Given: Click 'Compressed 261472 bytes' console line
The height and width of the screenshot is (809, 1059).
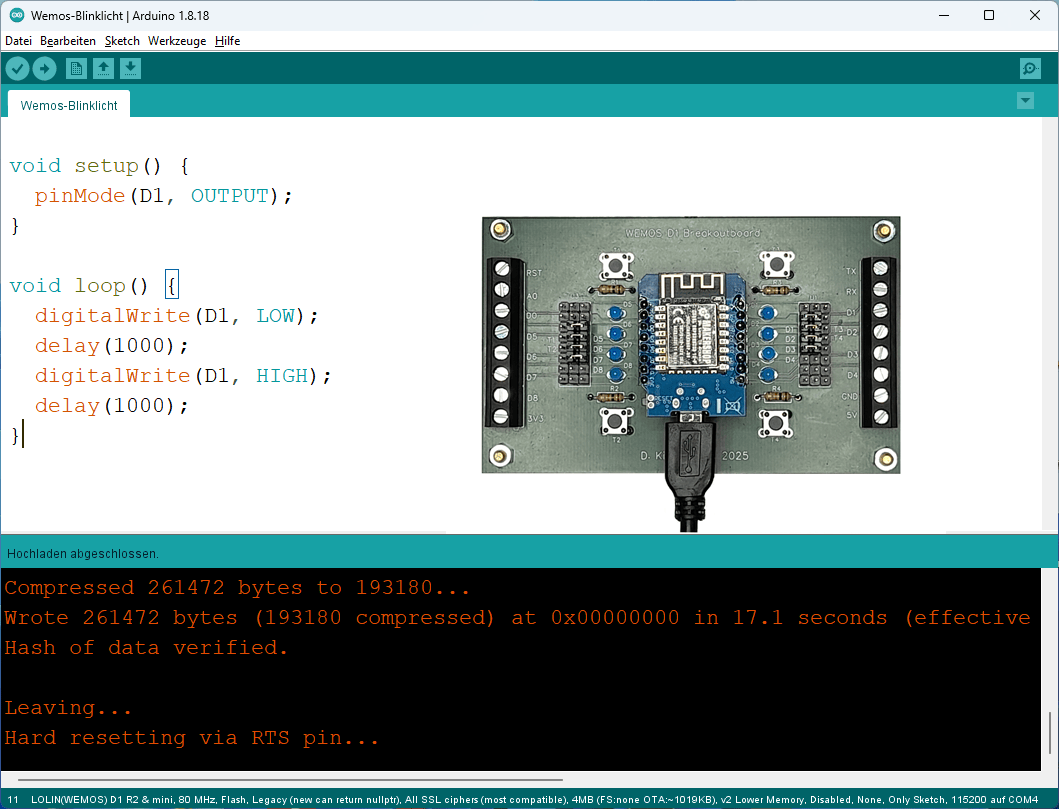Looking at the screenshot, I should (x=237, y=588).
